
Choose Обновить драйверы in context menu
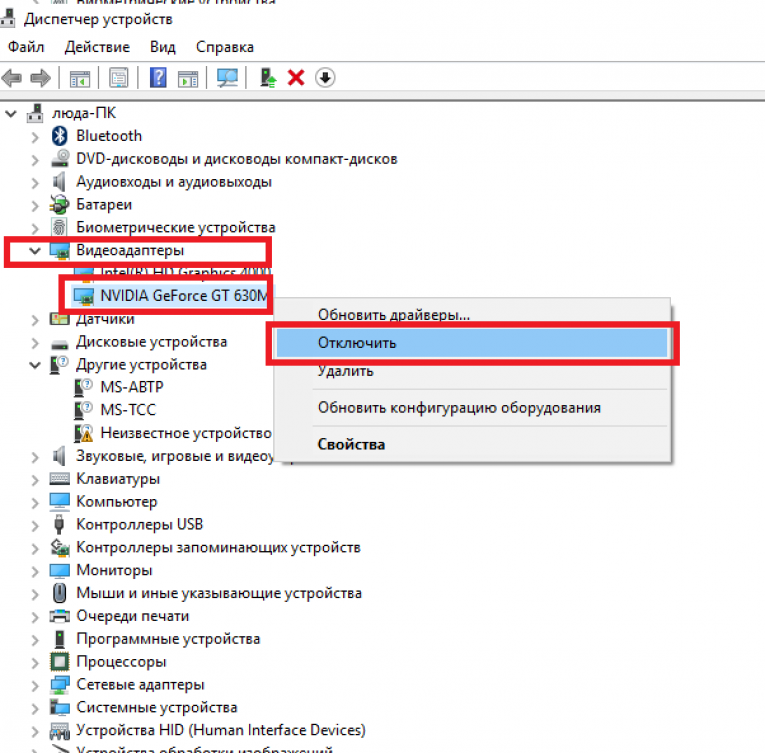[x=394, y=314]
